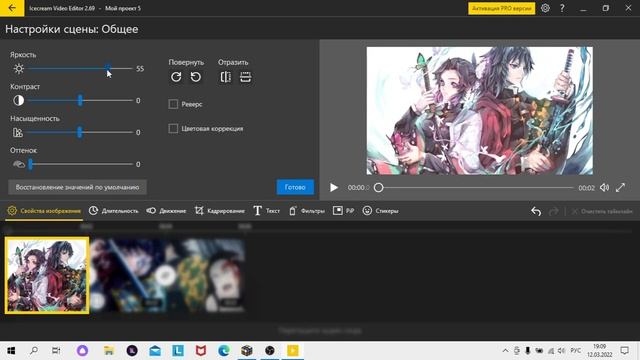640x360 pixels.
Task: Open the Стикеры tab
Action: (x=380, y=211)
